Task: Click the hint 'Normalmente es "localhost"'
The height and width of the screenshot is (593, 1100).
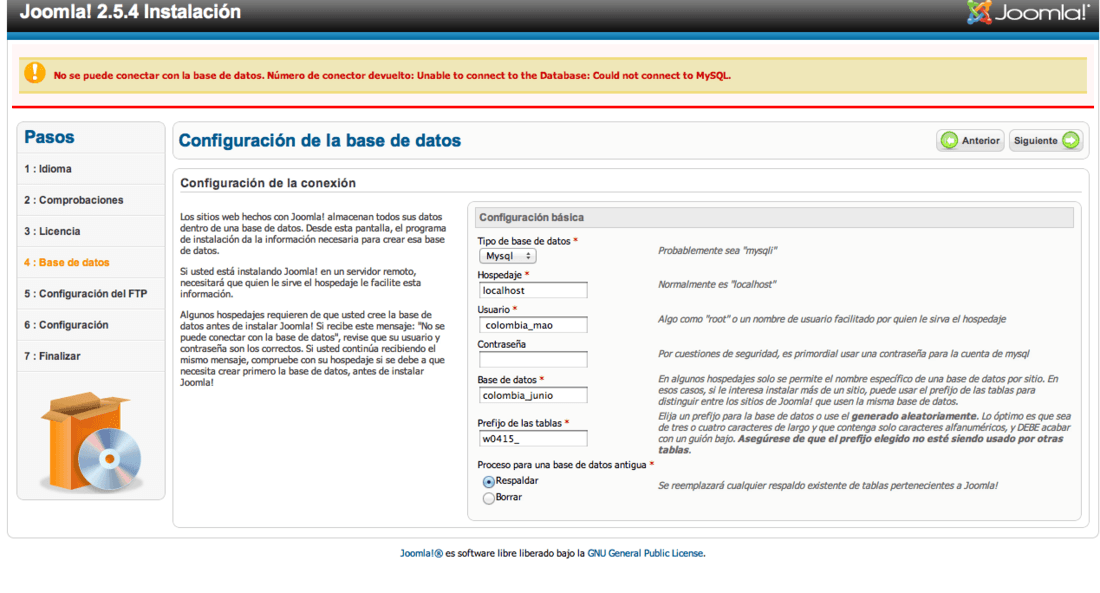Action: [x=716, y=284]
